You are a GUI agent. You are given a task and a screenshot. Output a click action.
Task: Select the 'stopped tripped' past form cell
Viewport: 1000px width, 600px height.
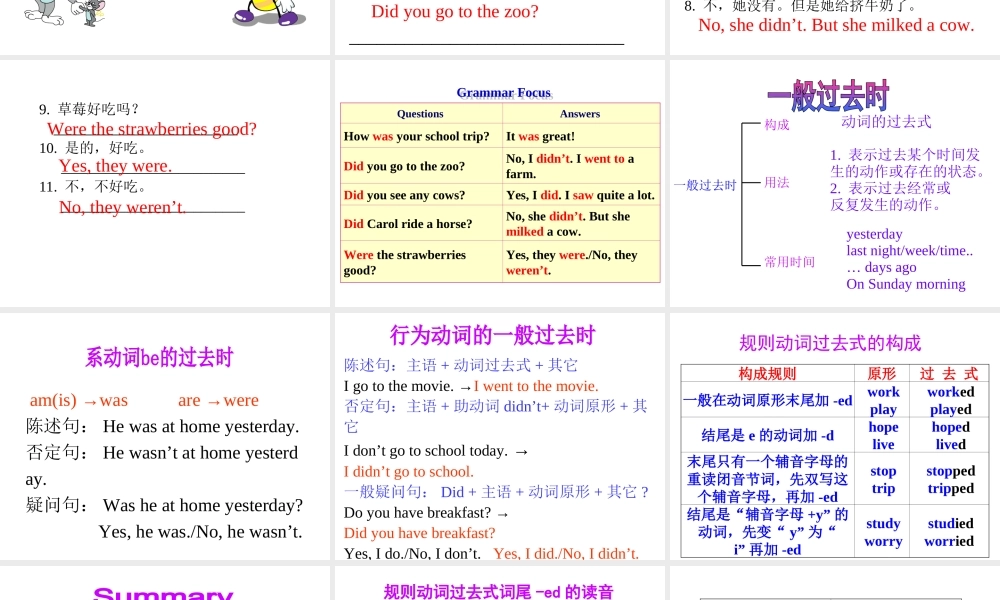tap(950, 479)
